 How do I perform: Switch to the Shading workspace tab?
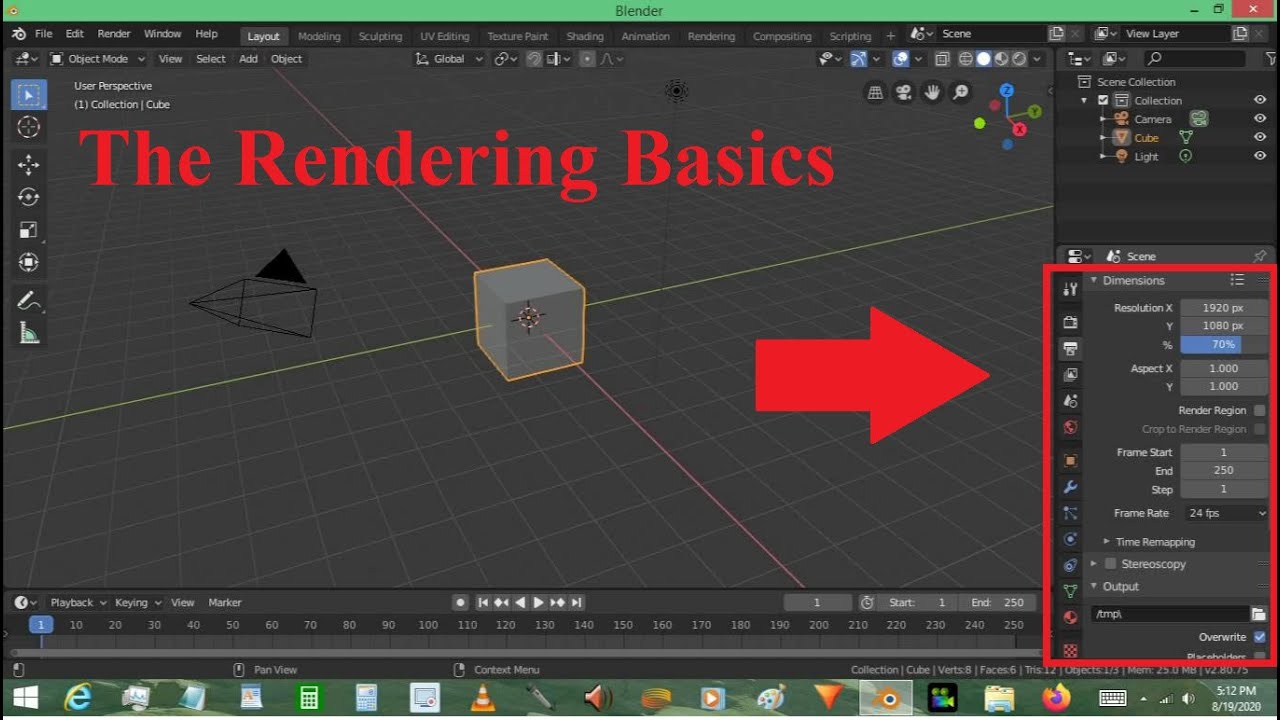click(x=585, y=36)
